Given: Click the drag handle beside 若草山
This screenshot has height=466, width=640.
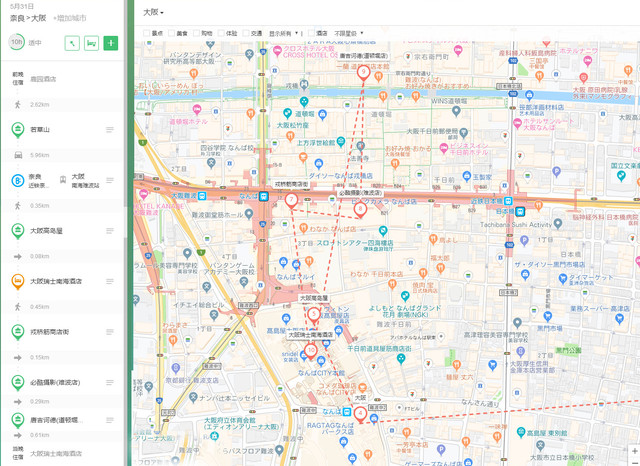Looking at the screenshot, I should (x=110, y=130).
